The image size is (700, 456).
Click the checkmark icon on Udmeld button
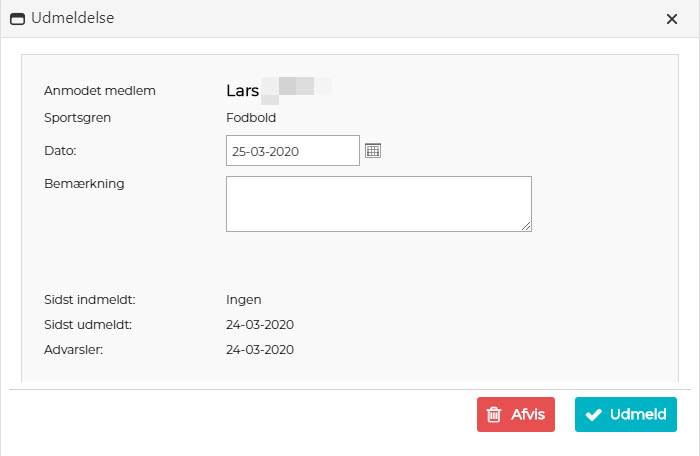click(593, 415)
